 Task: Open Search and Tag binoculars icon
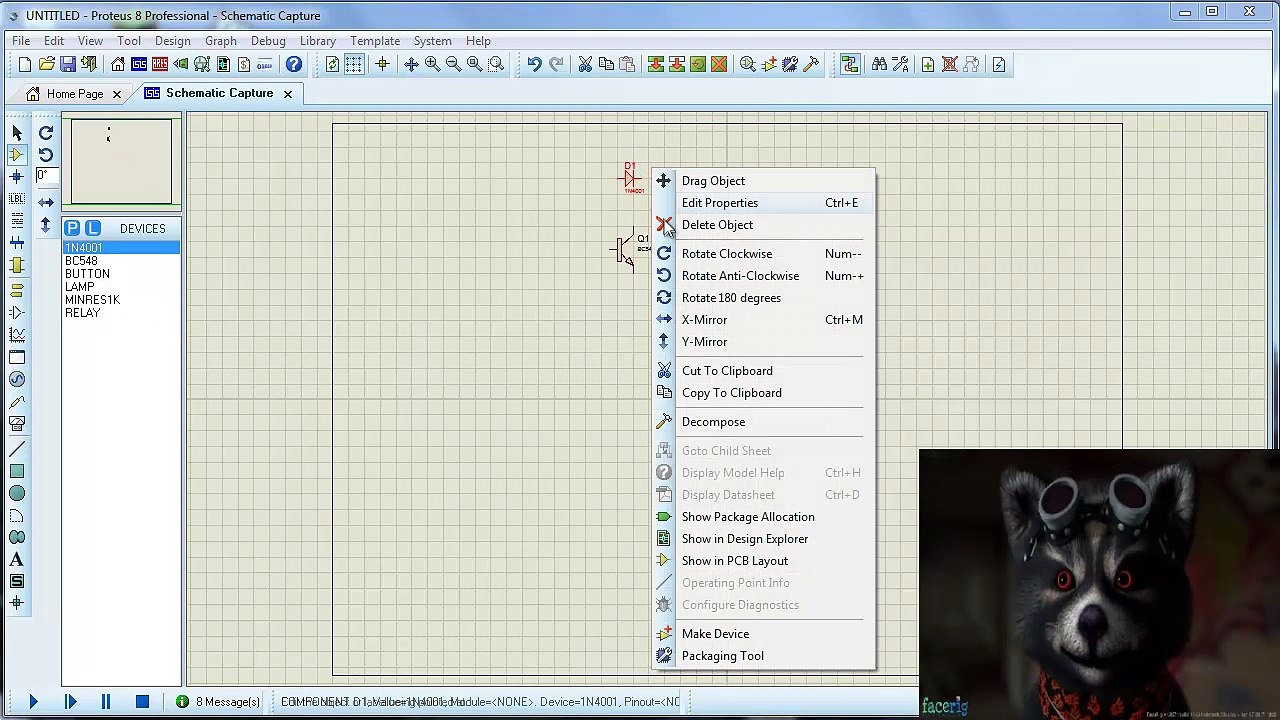(x=879, y=65)
